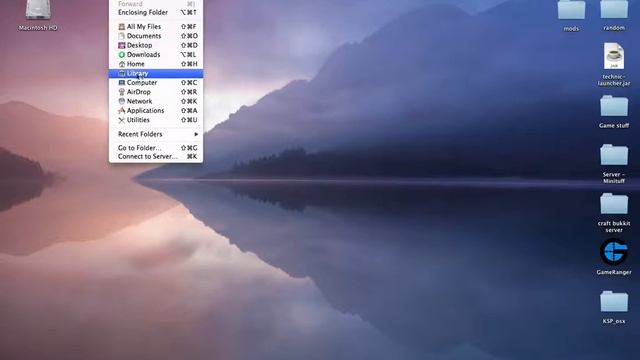Open the KSP_osx folder

(614, 302)
